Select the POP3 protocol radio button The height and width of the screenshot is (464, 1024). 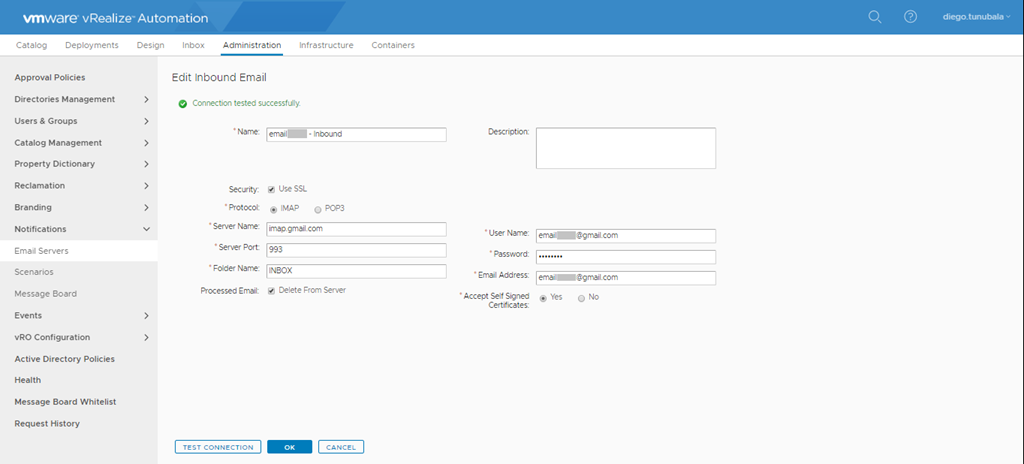[x=318, y=209]
